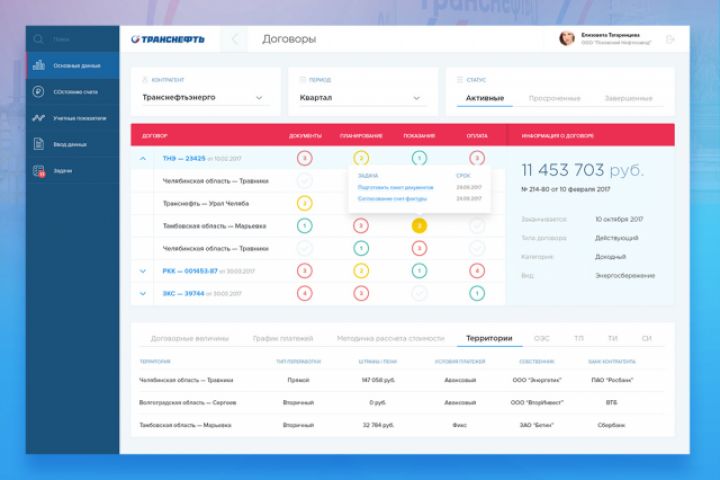Image resolution: width=720 pixels, height=480 pixels.
Task: Click the 32 784 руб. cell
Action: (378, 425)
